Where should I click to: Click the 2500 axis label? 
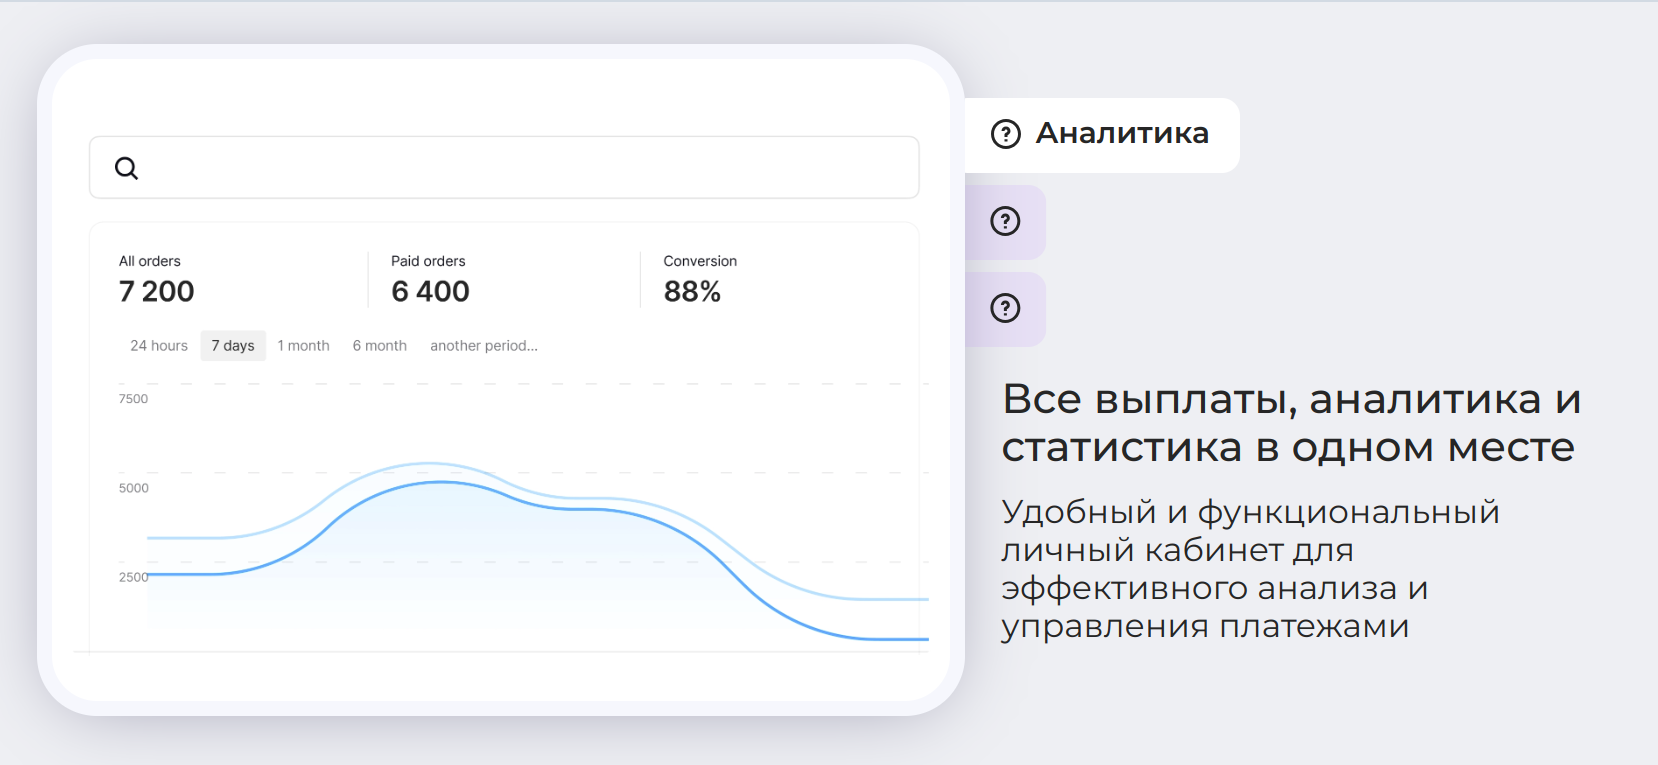point(133,577)
